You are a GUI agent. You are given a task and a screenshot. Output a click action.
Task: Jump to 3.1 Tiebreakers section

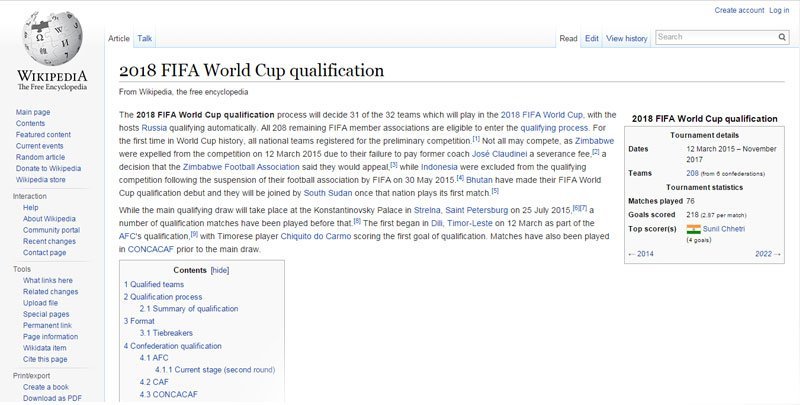point(166,333)
